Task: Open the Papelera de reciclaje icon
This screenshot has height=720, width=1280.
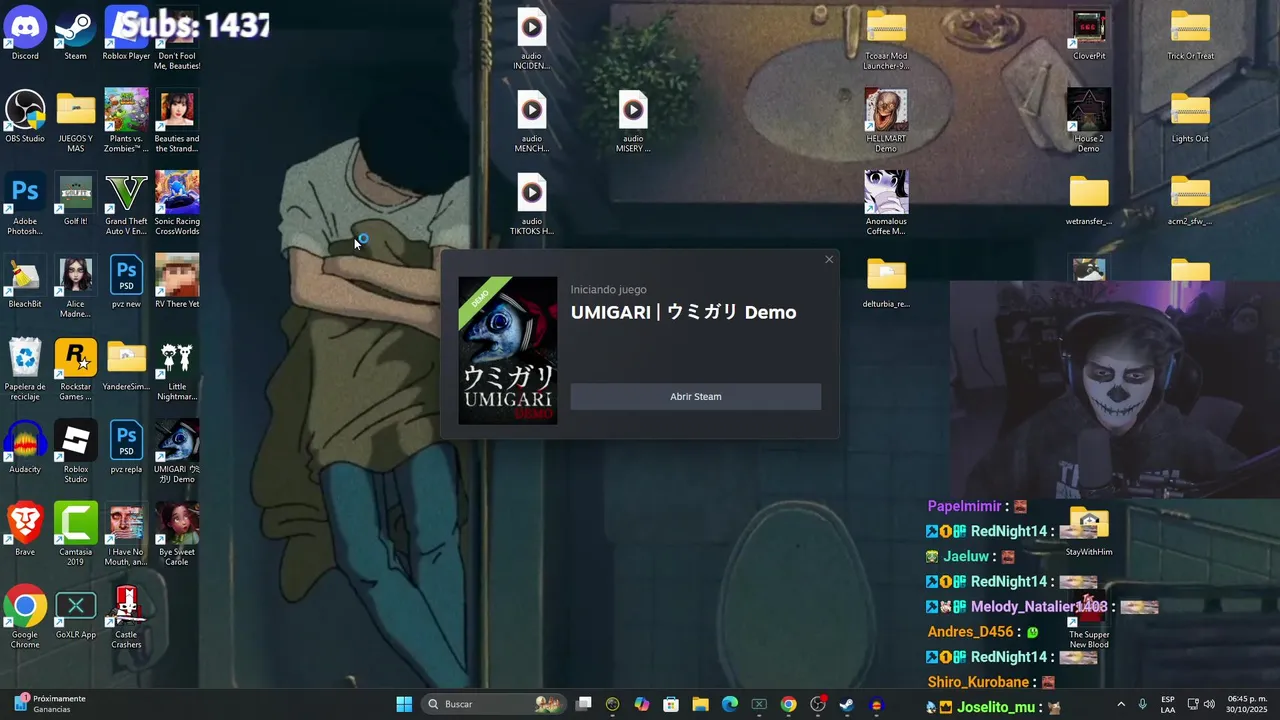Action: coord(25,370)
